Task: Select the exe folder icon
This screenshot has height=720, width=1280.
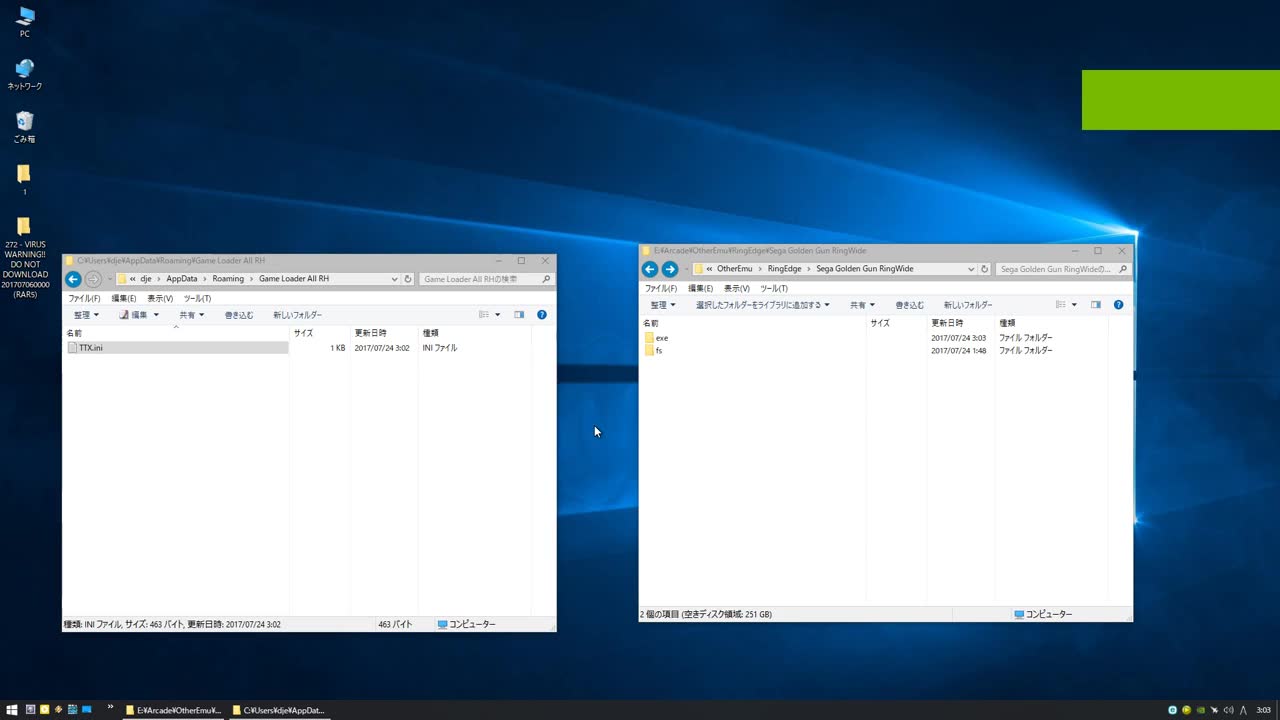Action: pos(649,338)
